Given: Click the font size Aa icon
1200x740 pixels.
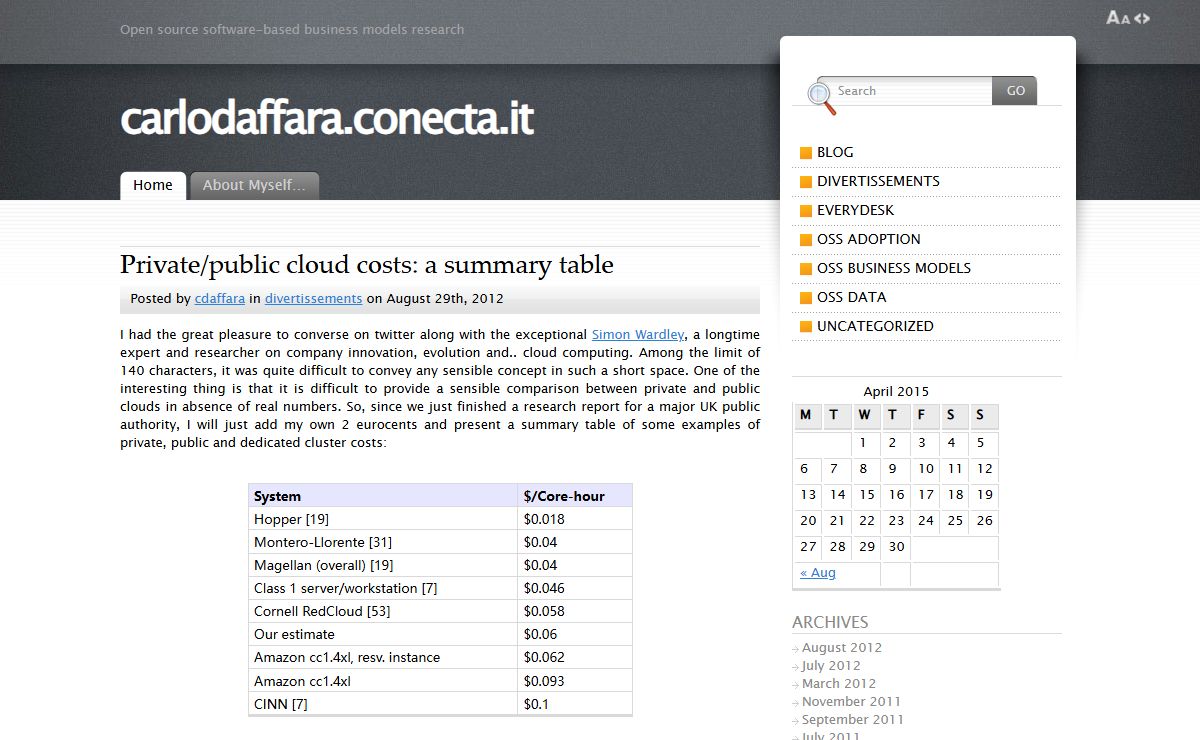Looking at the screenshot, I should [x=1118, y=17].
